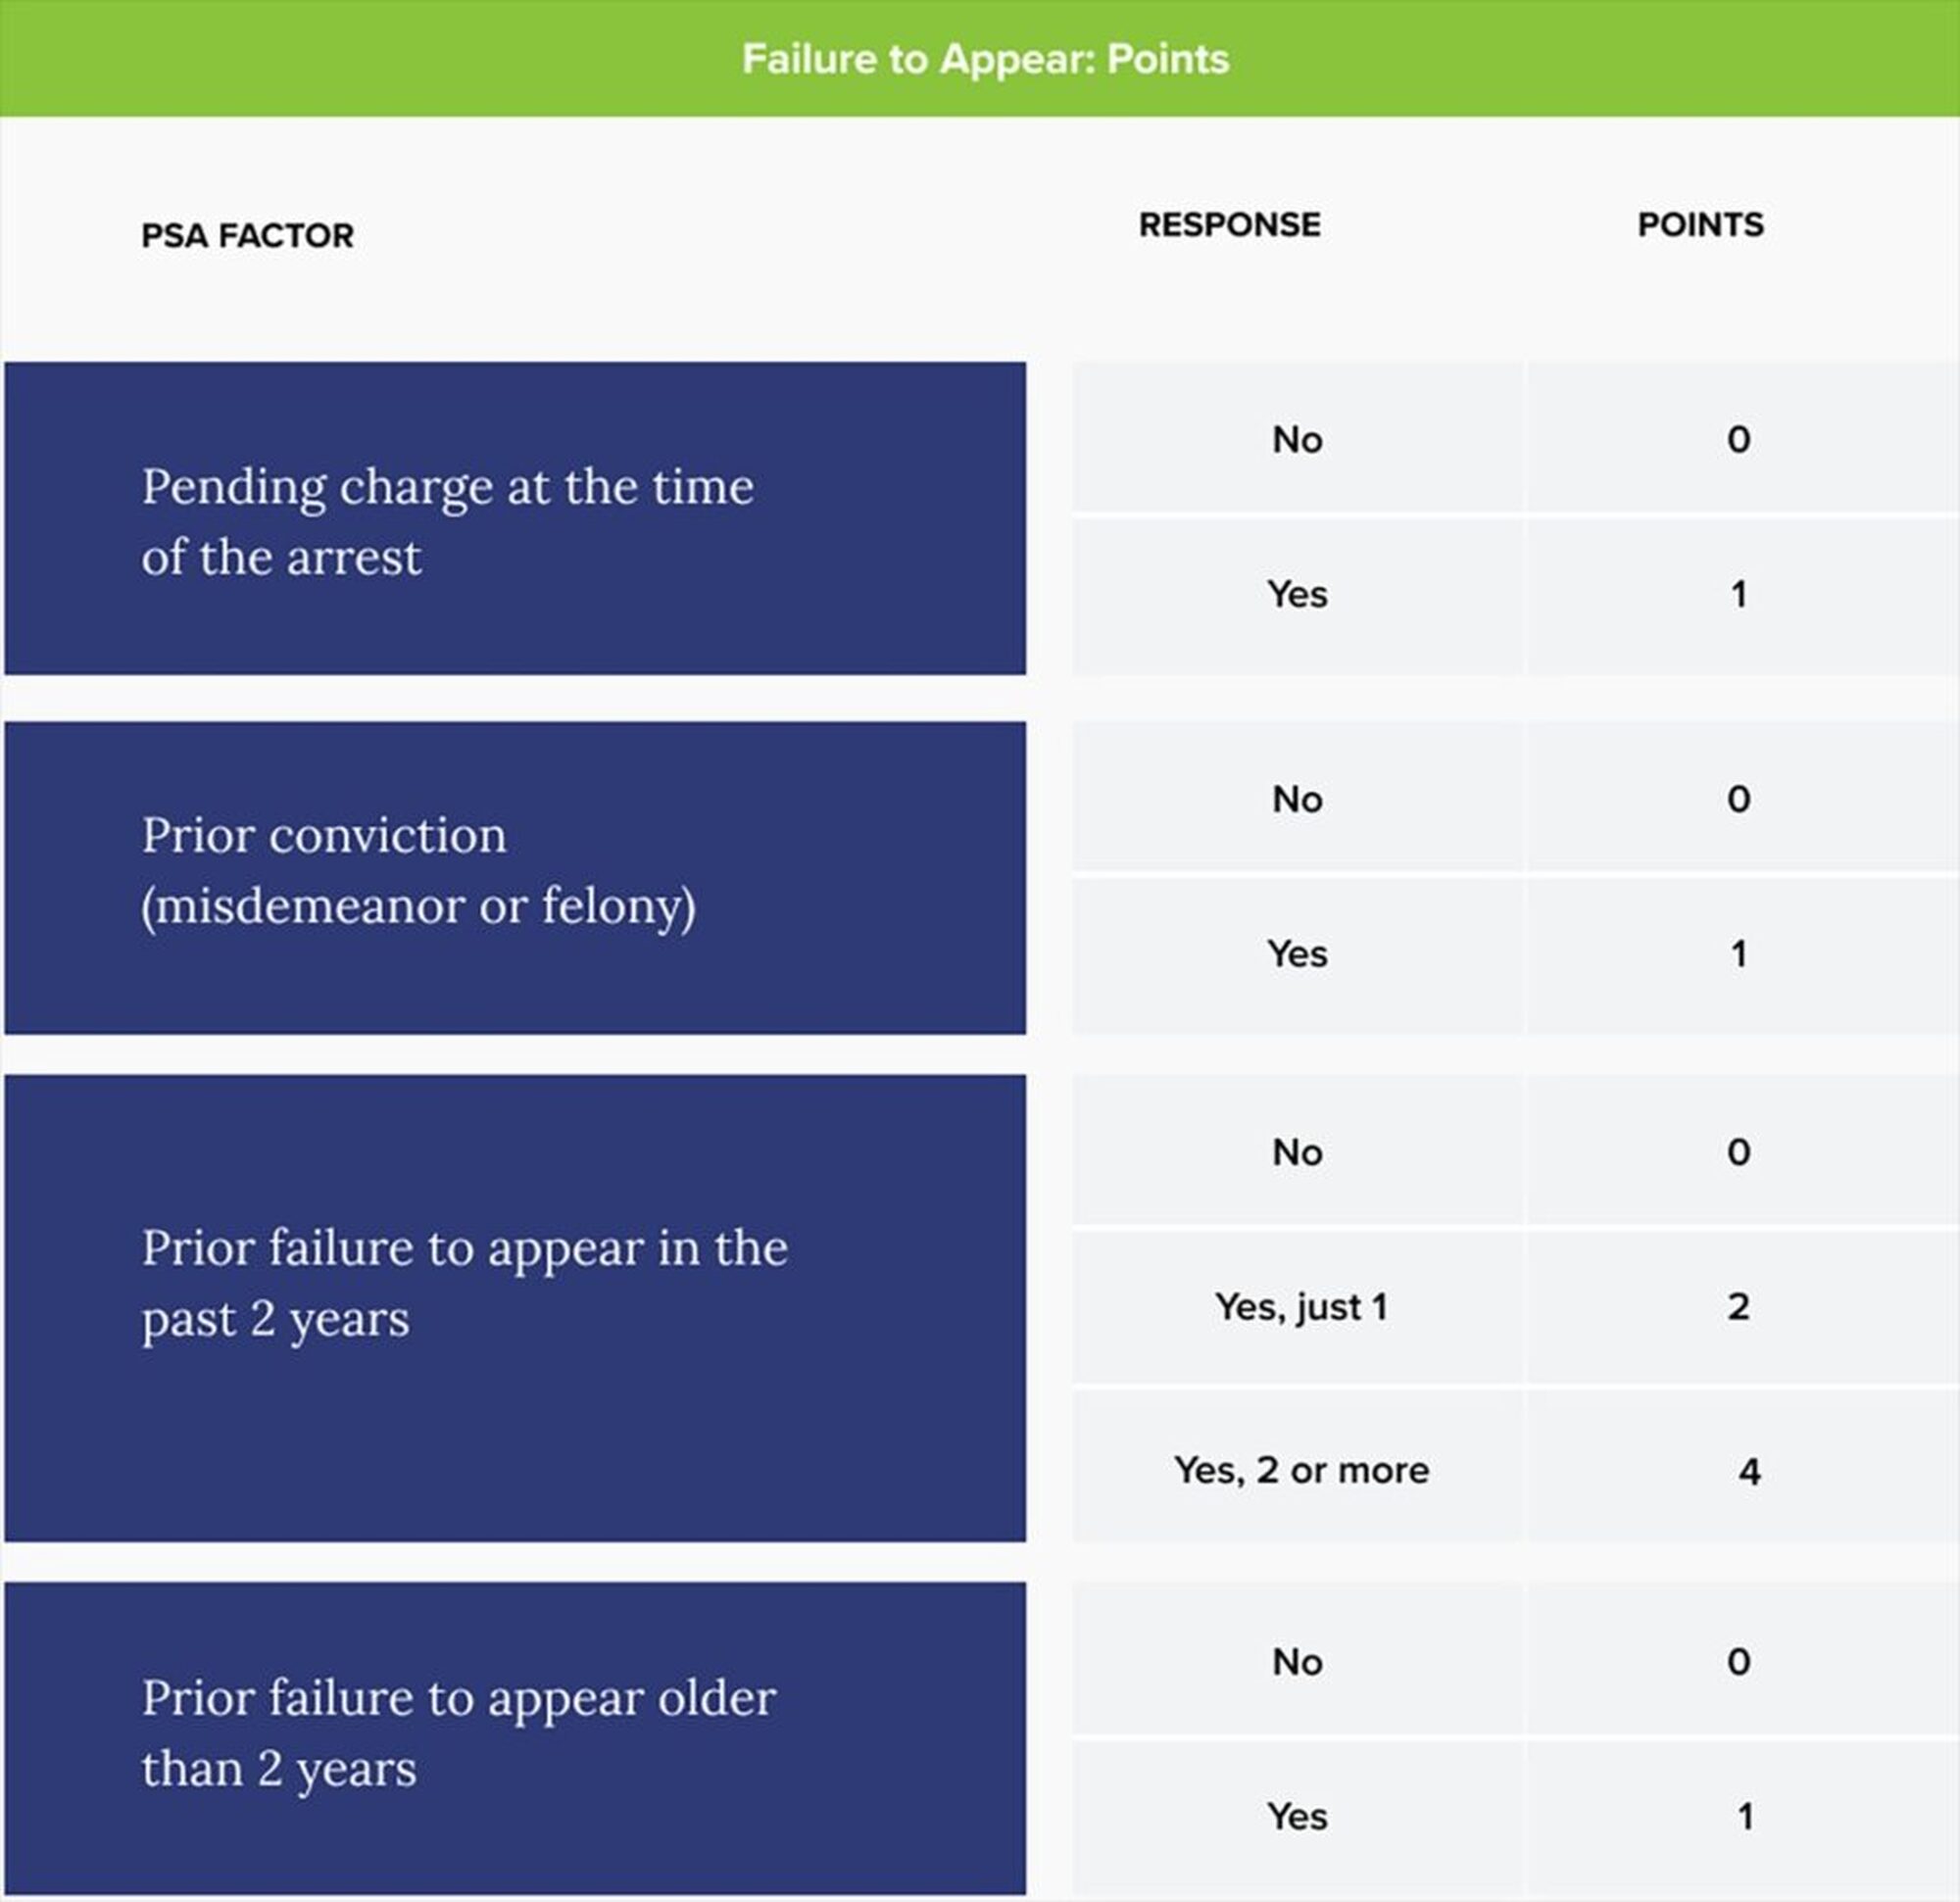
Task: Click the PSA FACTOR column heading
Action: [x=247, y=236]
